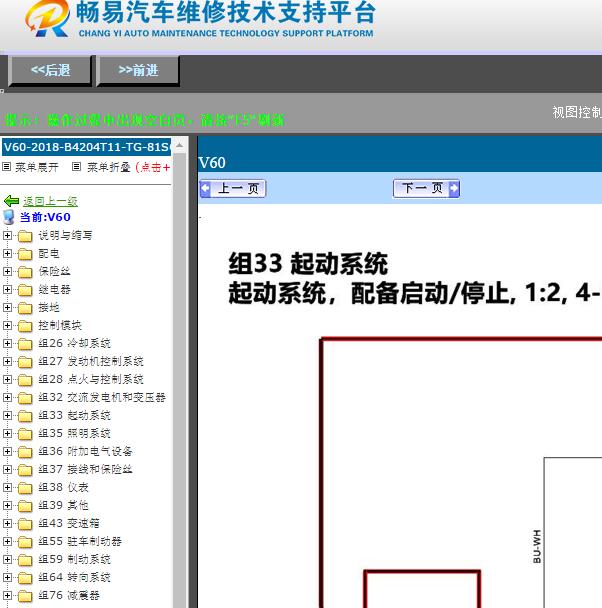Open the 组35 照明系统 folder icon
This screenshot has height=608, width=602.
click(x=25, y=434)
